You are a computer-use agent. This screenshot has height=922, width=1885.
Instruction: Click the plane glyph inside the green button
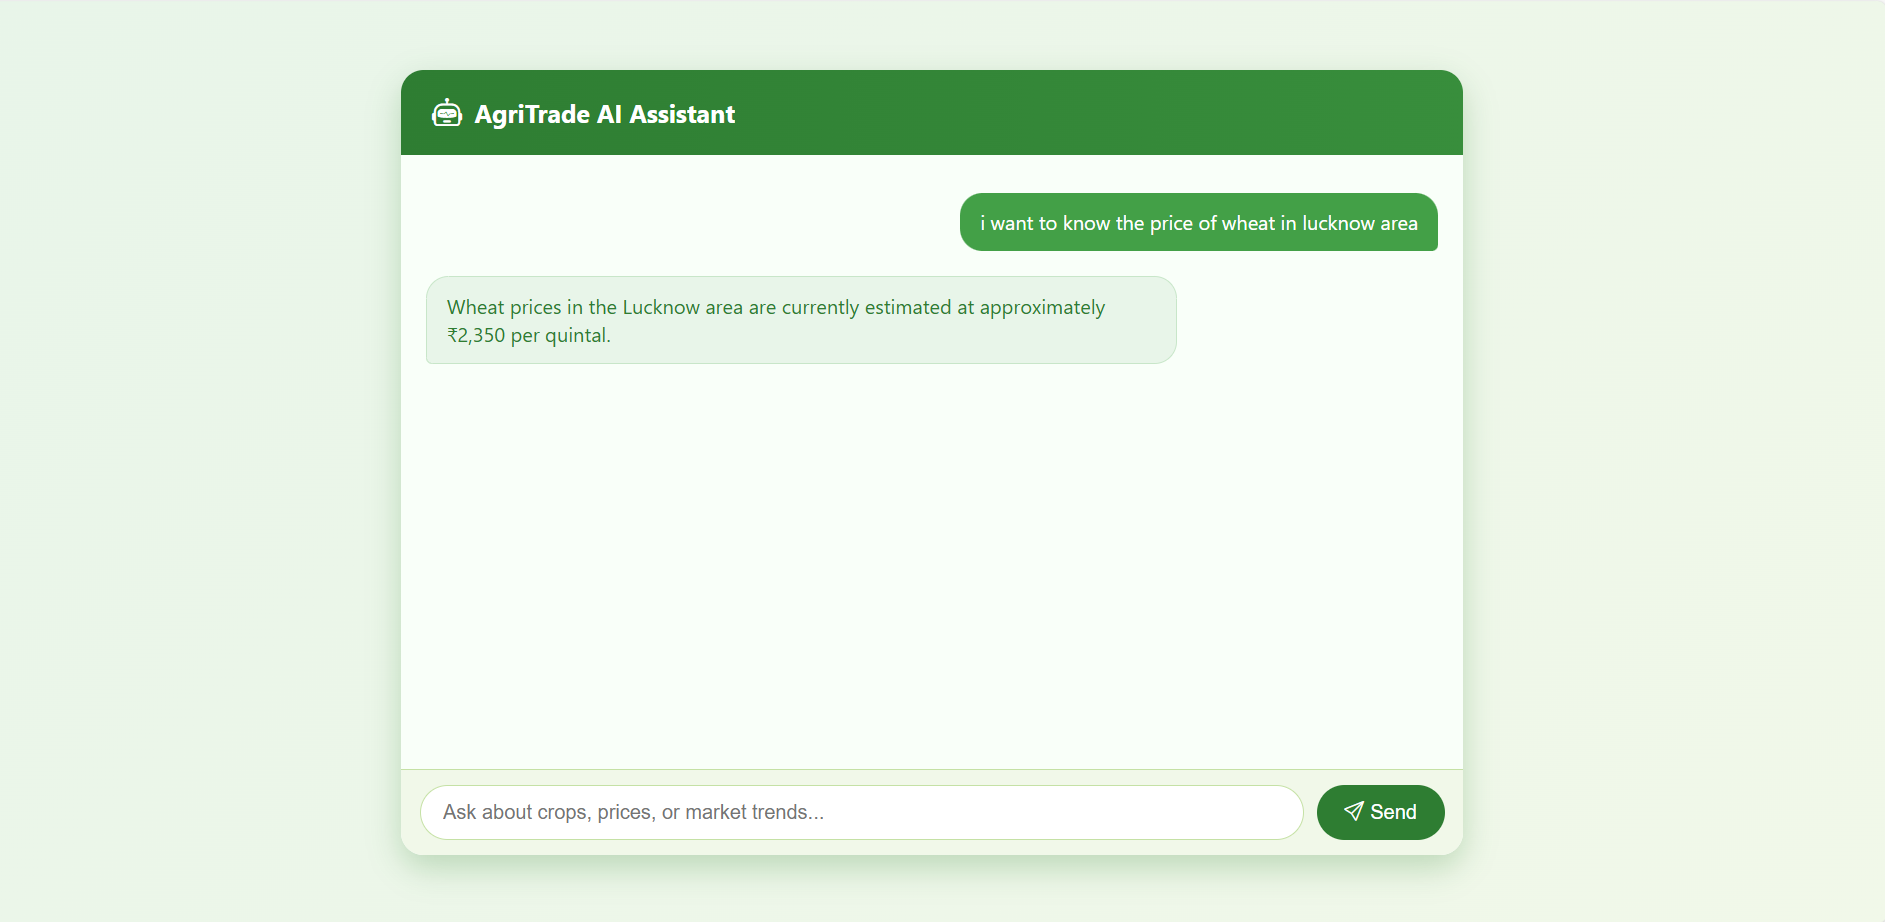pos(1354,811)
